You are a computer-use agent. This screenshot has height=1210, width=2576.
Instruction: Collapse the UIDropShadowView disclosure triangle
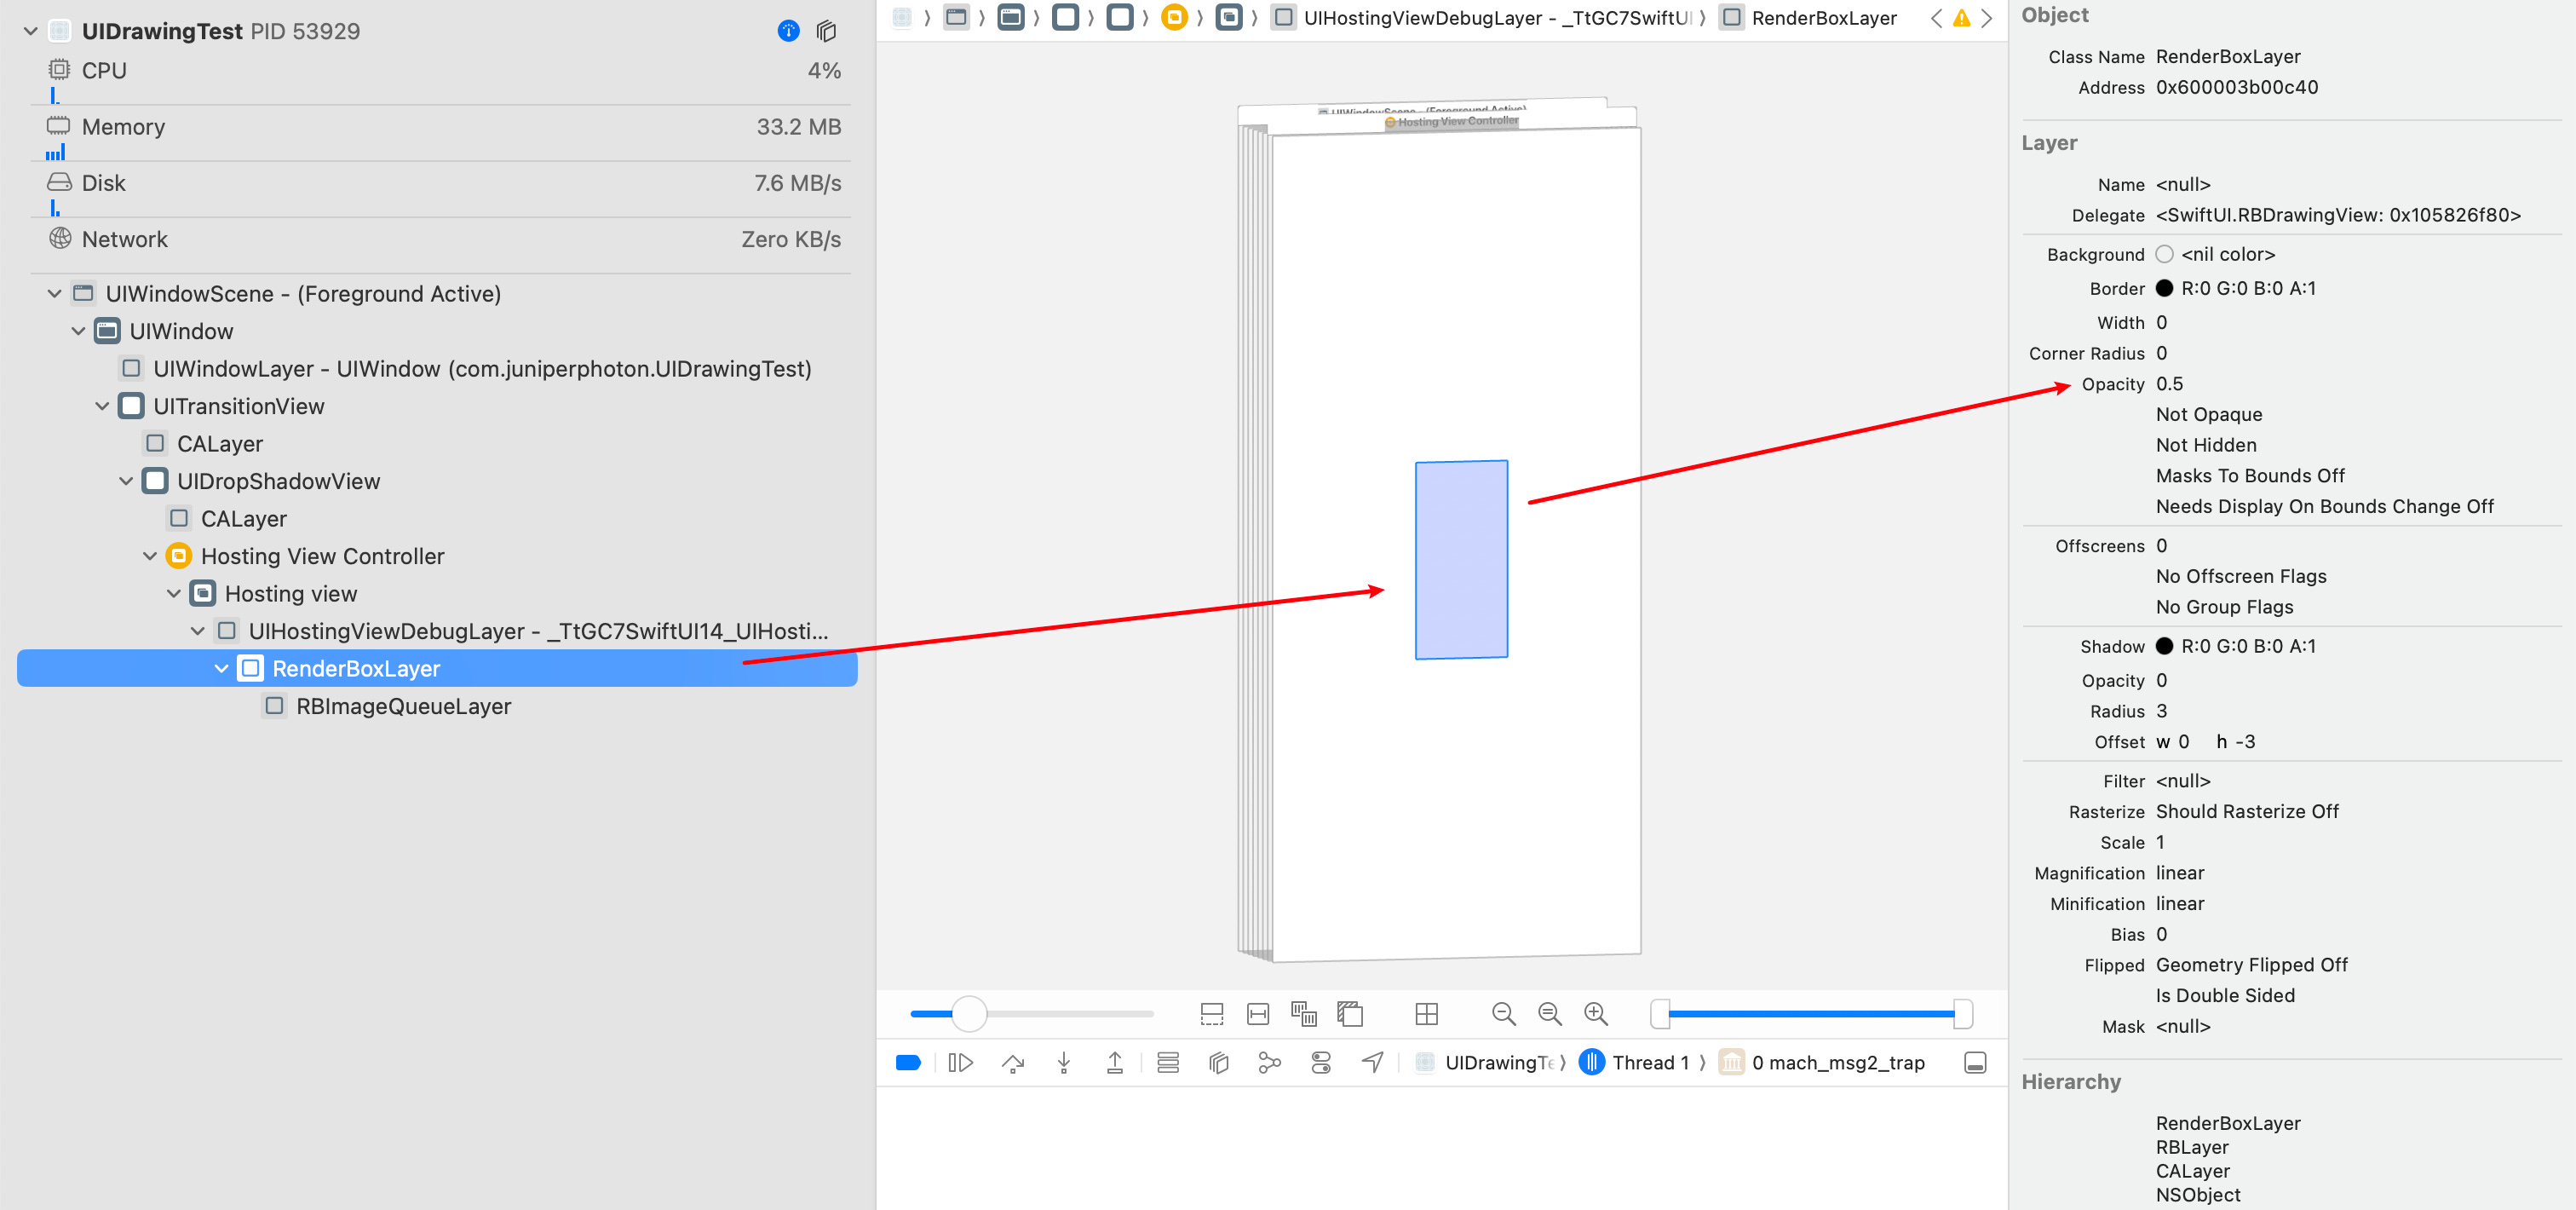coord(126,481)
